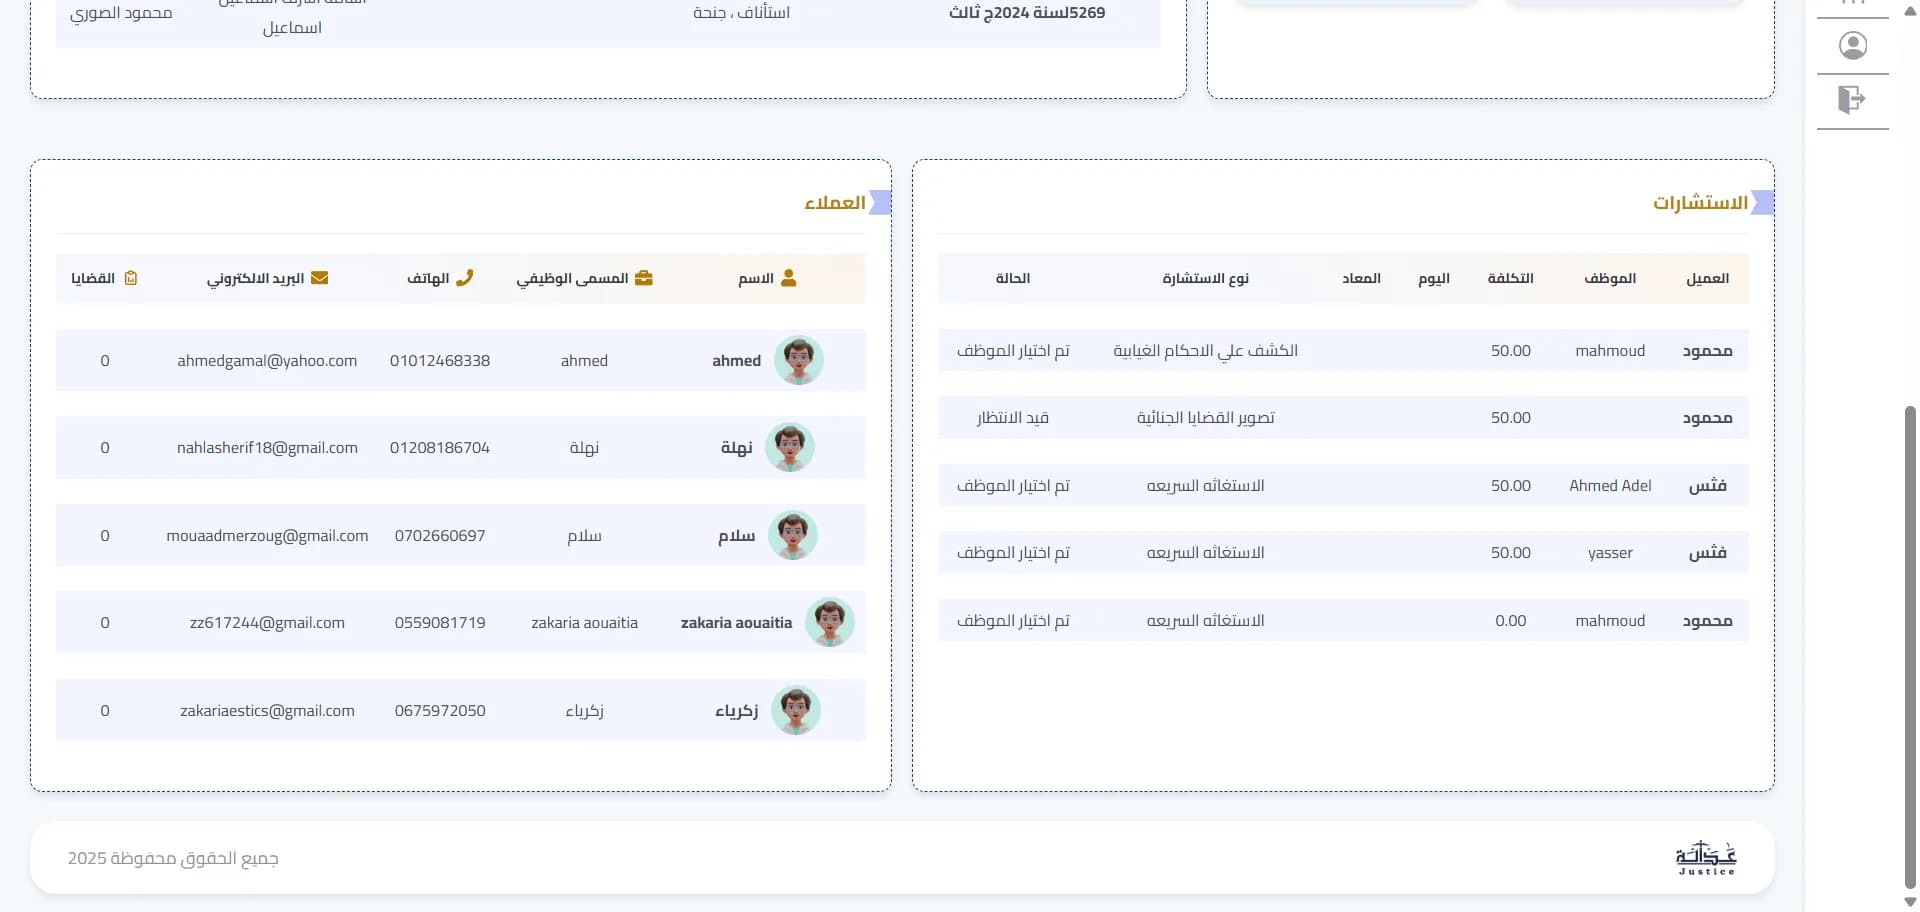The width and height of the screenshot is (1920, 912).
Task: Click the العميل column header
Action: [1707, 278]
